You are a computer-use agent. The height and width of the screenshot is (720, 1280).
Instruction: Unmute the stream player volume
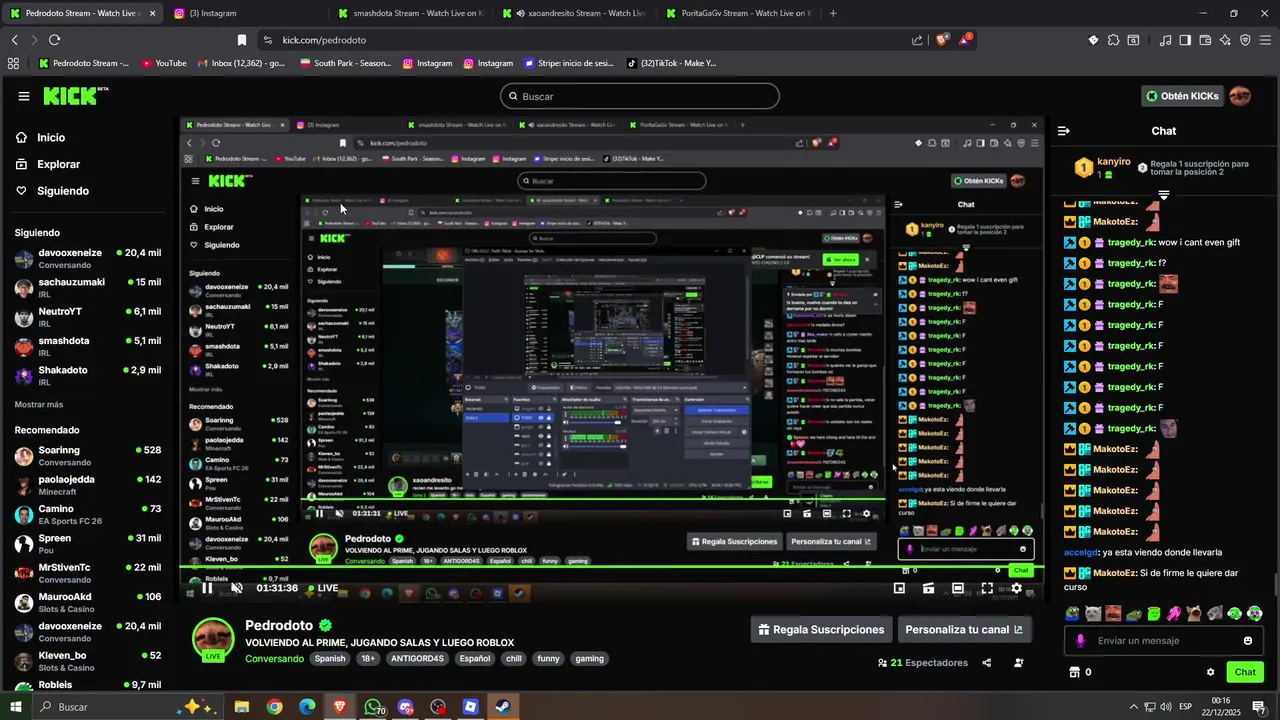(236, 588)
